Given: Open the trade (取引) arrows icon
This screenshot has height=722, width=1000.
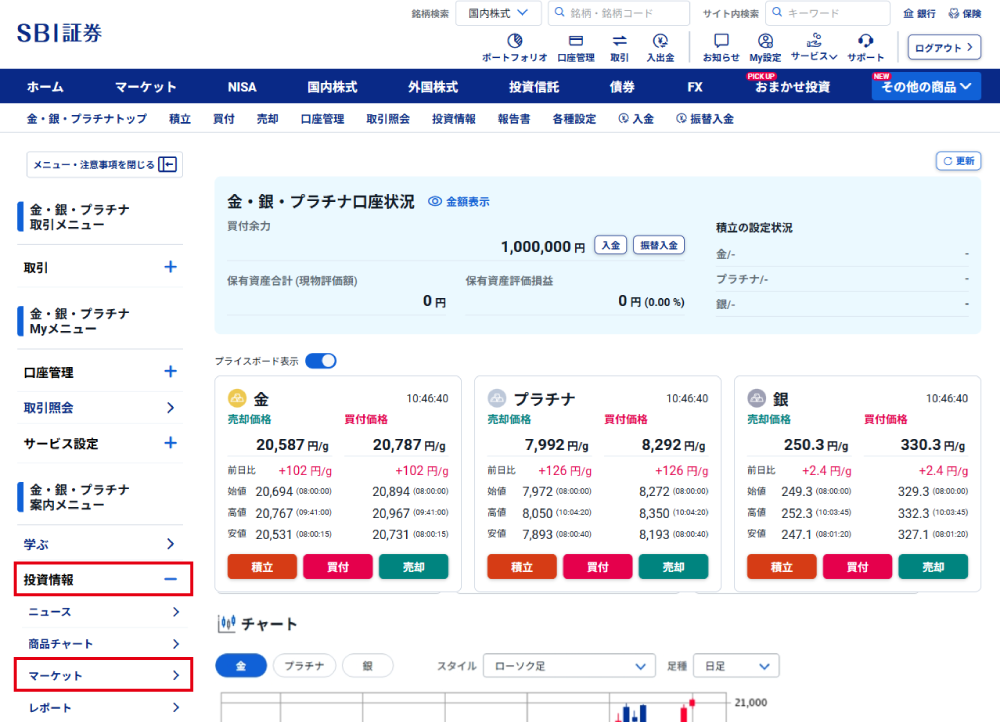Looking at the screenshot, I should (619, 42).
